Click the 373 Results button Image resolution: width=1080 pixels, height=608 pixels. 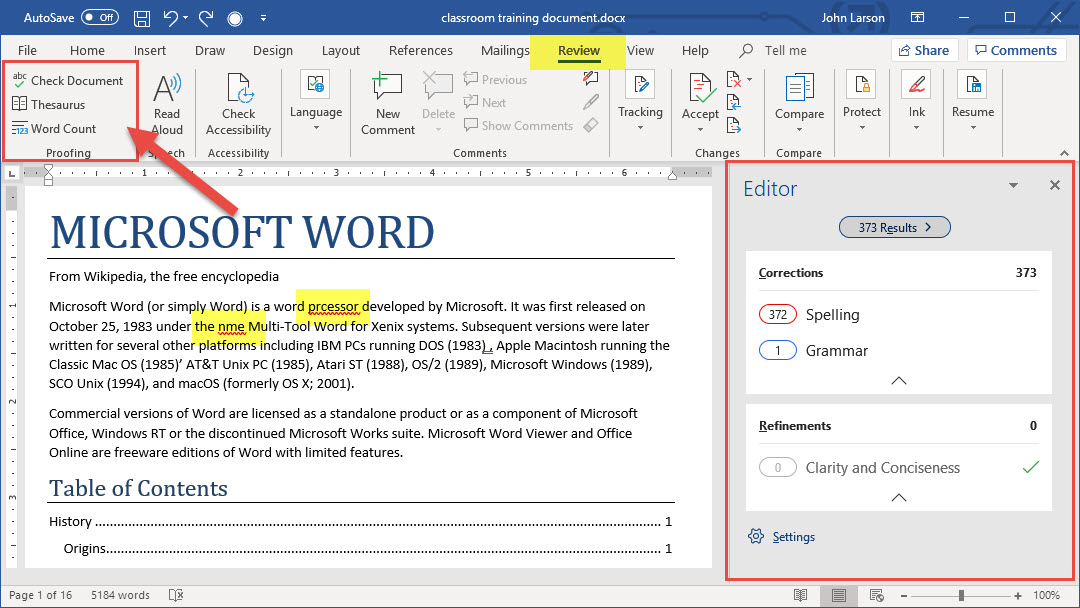tap(895, 227)
